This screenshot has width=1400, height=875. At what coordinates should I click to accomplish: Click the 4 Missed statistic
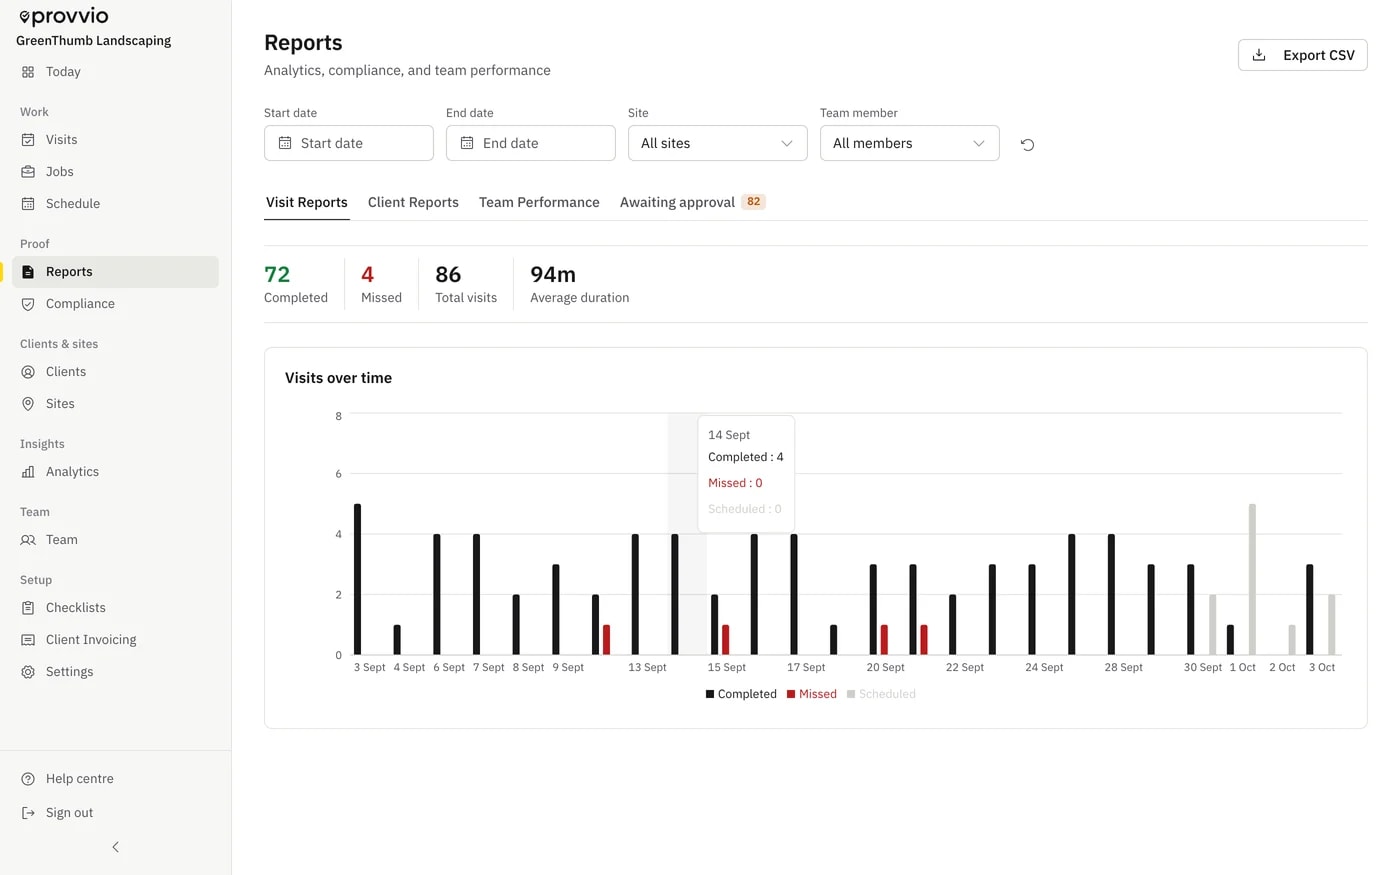click(x=381, y=284)
